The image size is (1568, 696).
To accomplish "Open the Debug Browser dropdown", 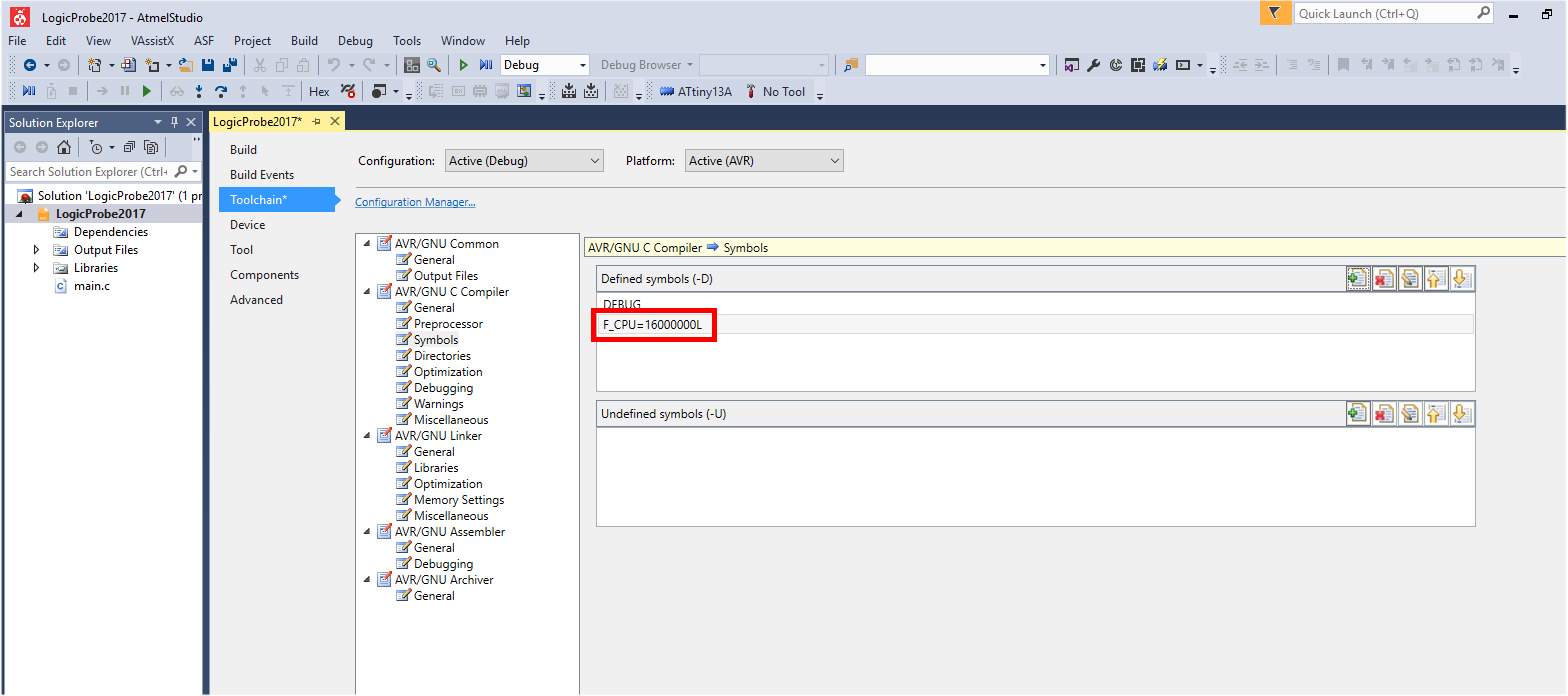I will point(646,65).
